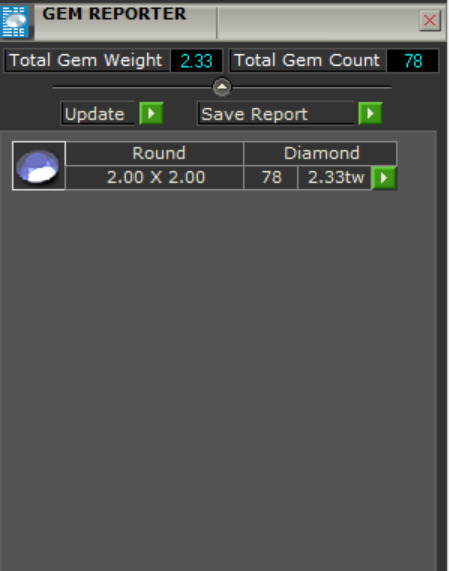Click the green arrow next to Update

click(x=151, y=113)
